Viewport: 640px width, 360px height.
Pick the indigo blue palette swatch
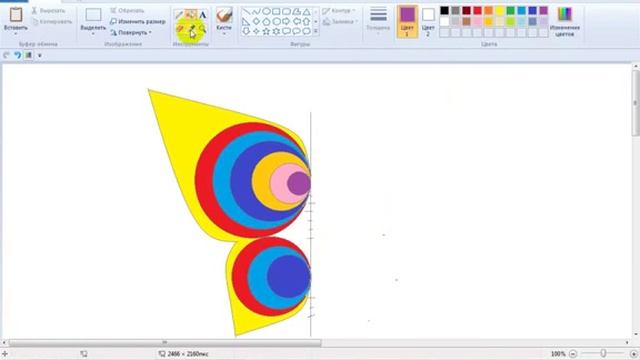click(533, 11)
